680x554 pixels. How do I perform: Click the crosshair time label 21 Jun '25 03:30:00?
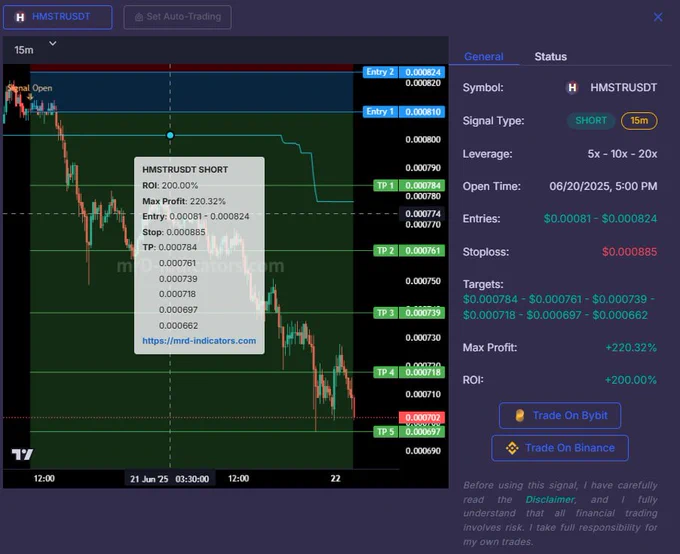point(170,479)
